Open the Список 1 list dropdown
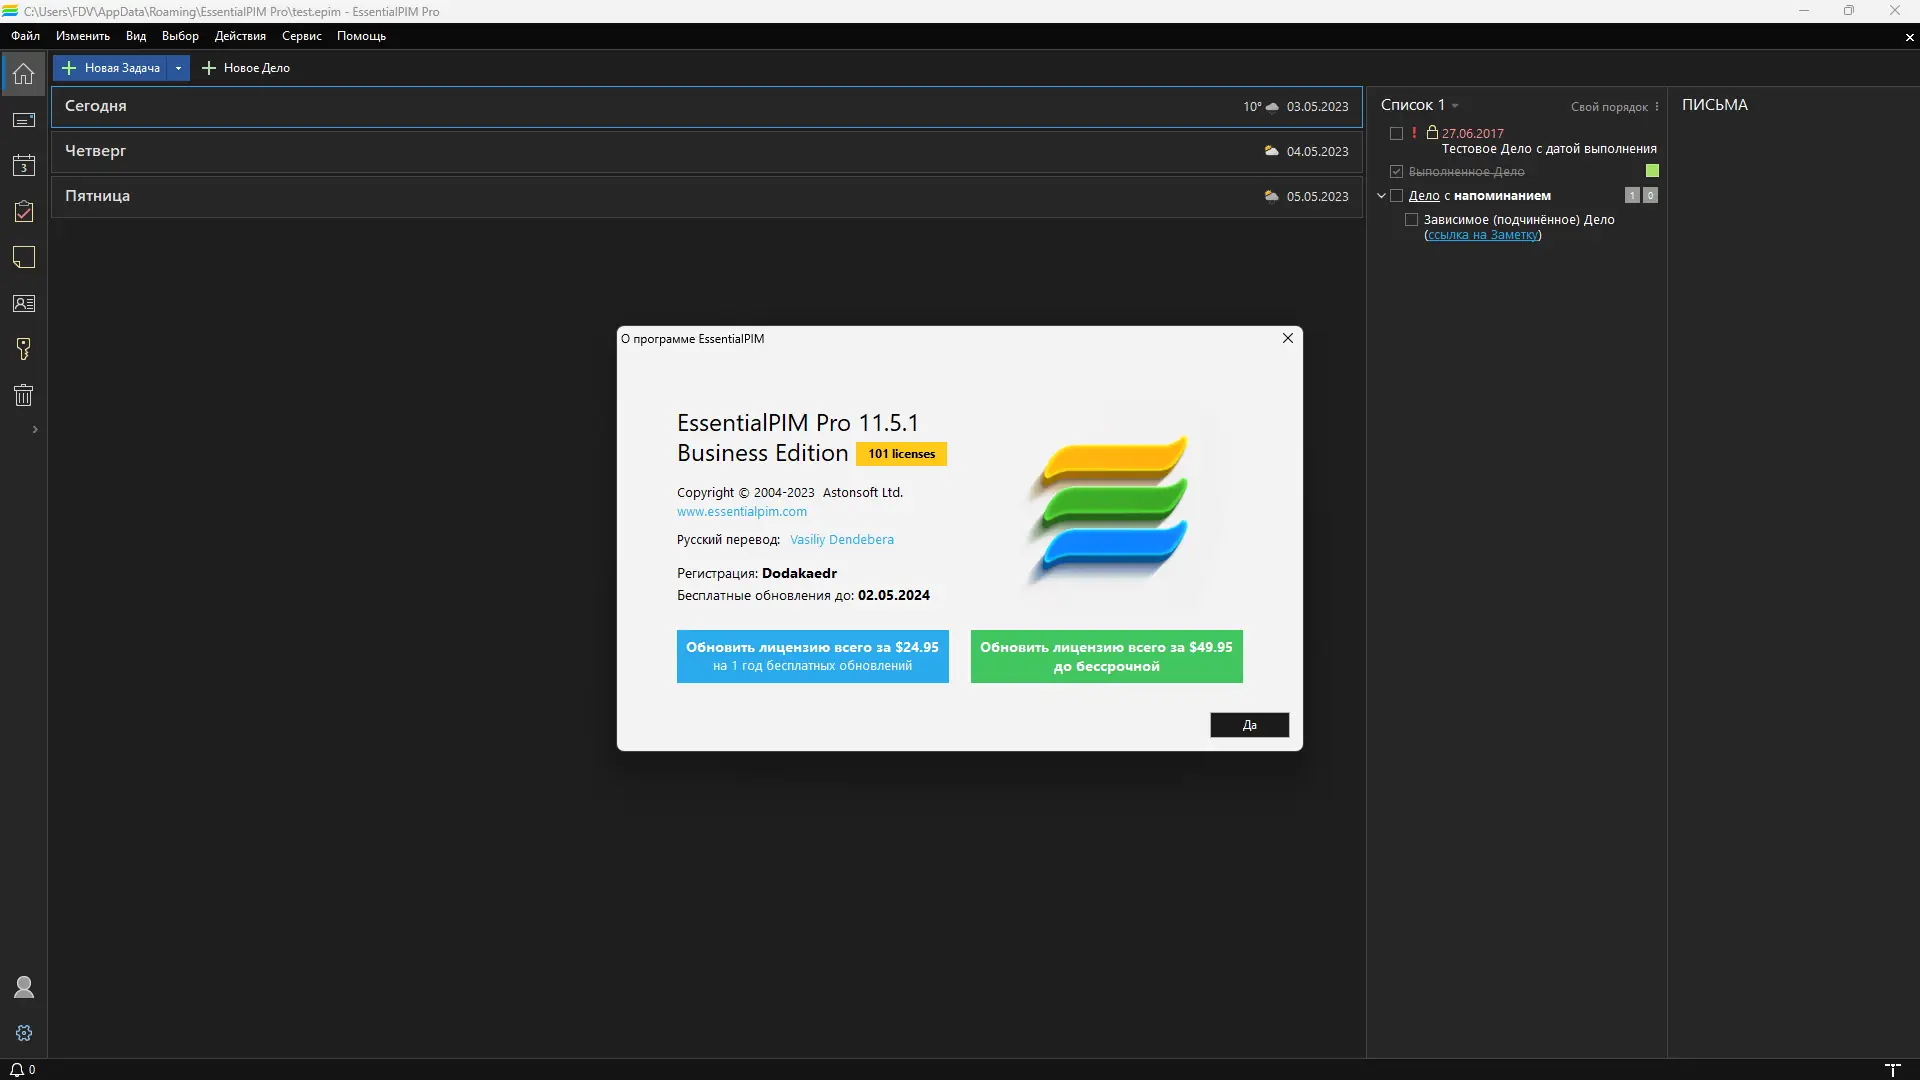1920x1080 pixels. pyautogui.click(x=1455, y=106)
